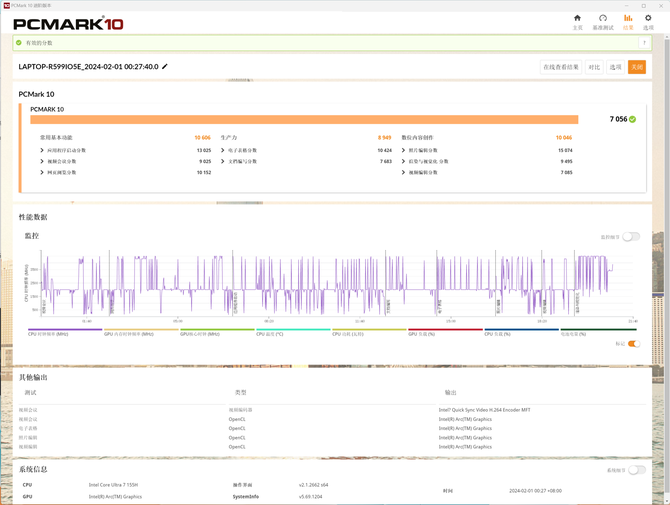This screenshot has width=670, height=505.
Task: Click the 主页 tab label
Action: (x=577, y=28)
